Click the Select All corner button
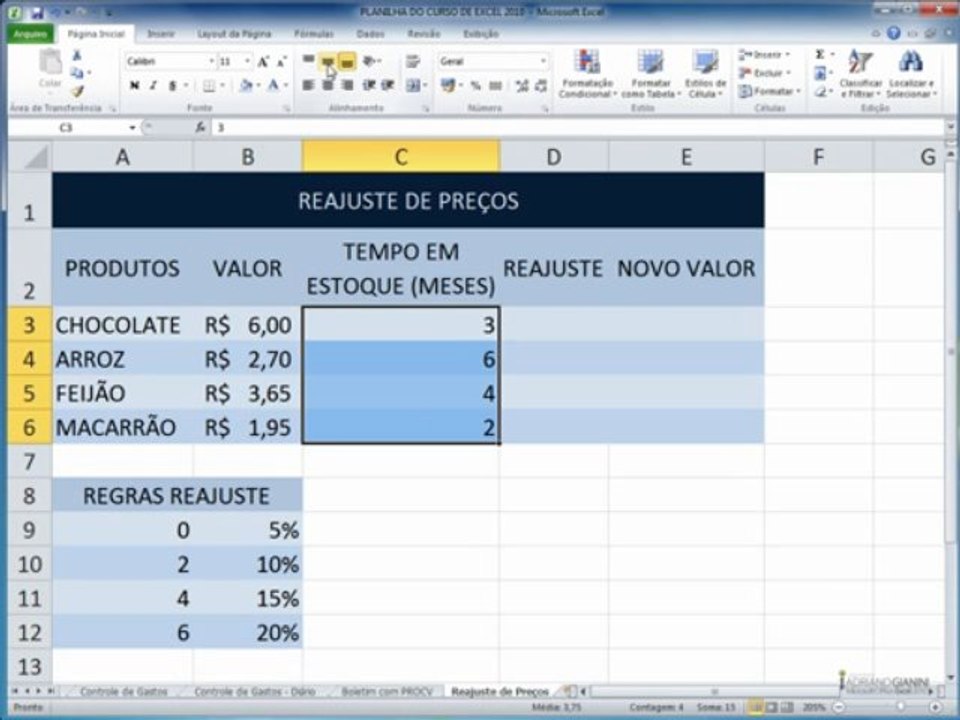The width and height of the screenshot is (960, 720). (29, 157)
